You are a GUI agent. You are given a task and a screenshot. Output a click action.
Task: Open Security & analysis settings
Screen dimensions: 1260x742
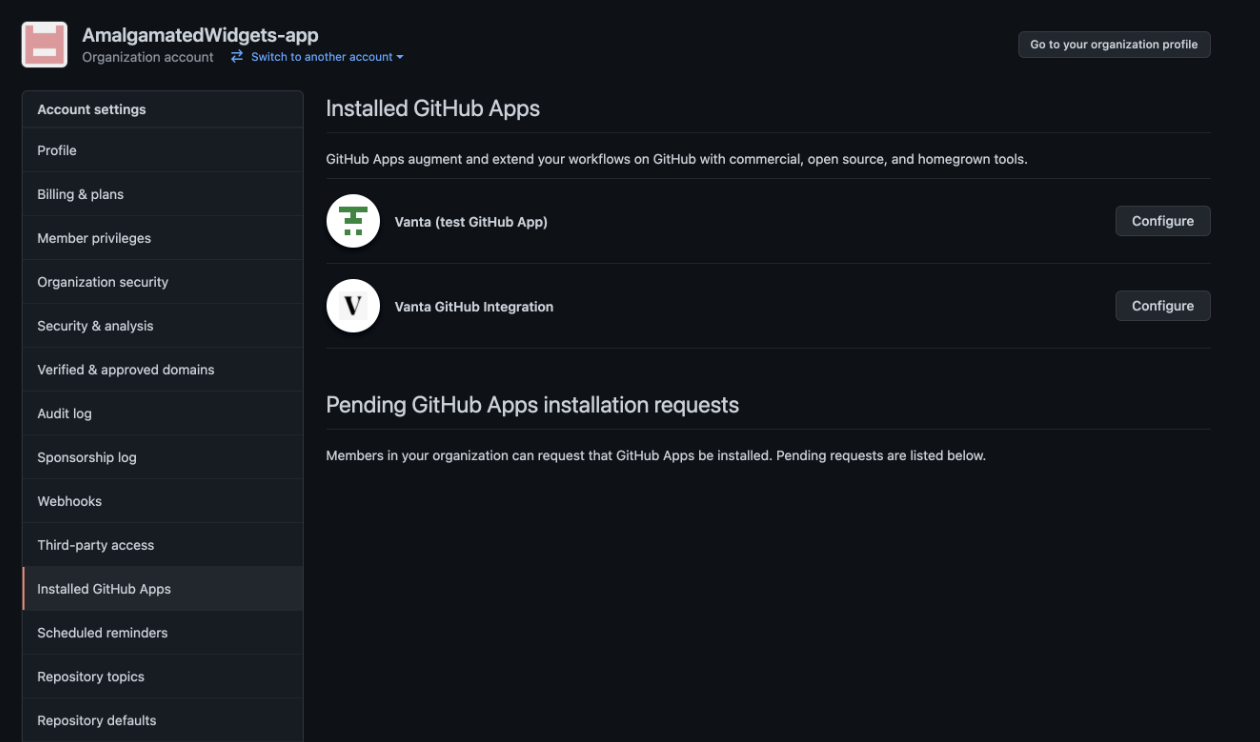[x=162, y=326]
